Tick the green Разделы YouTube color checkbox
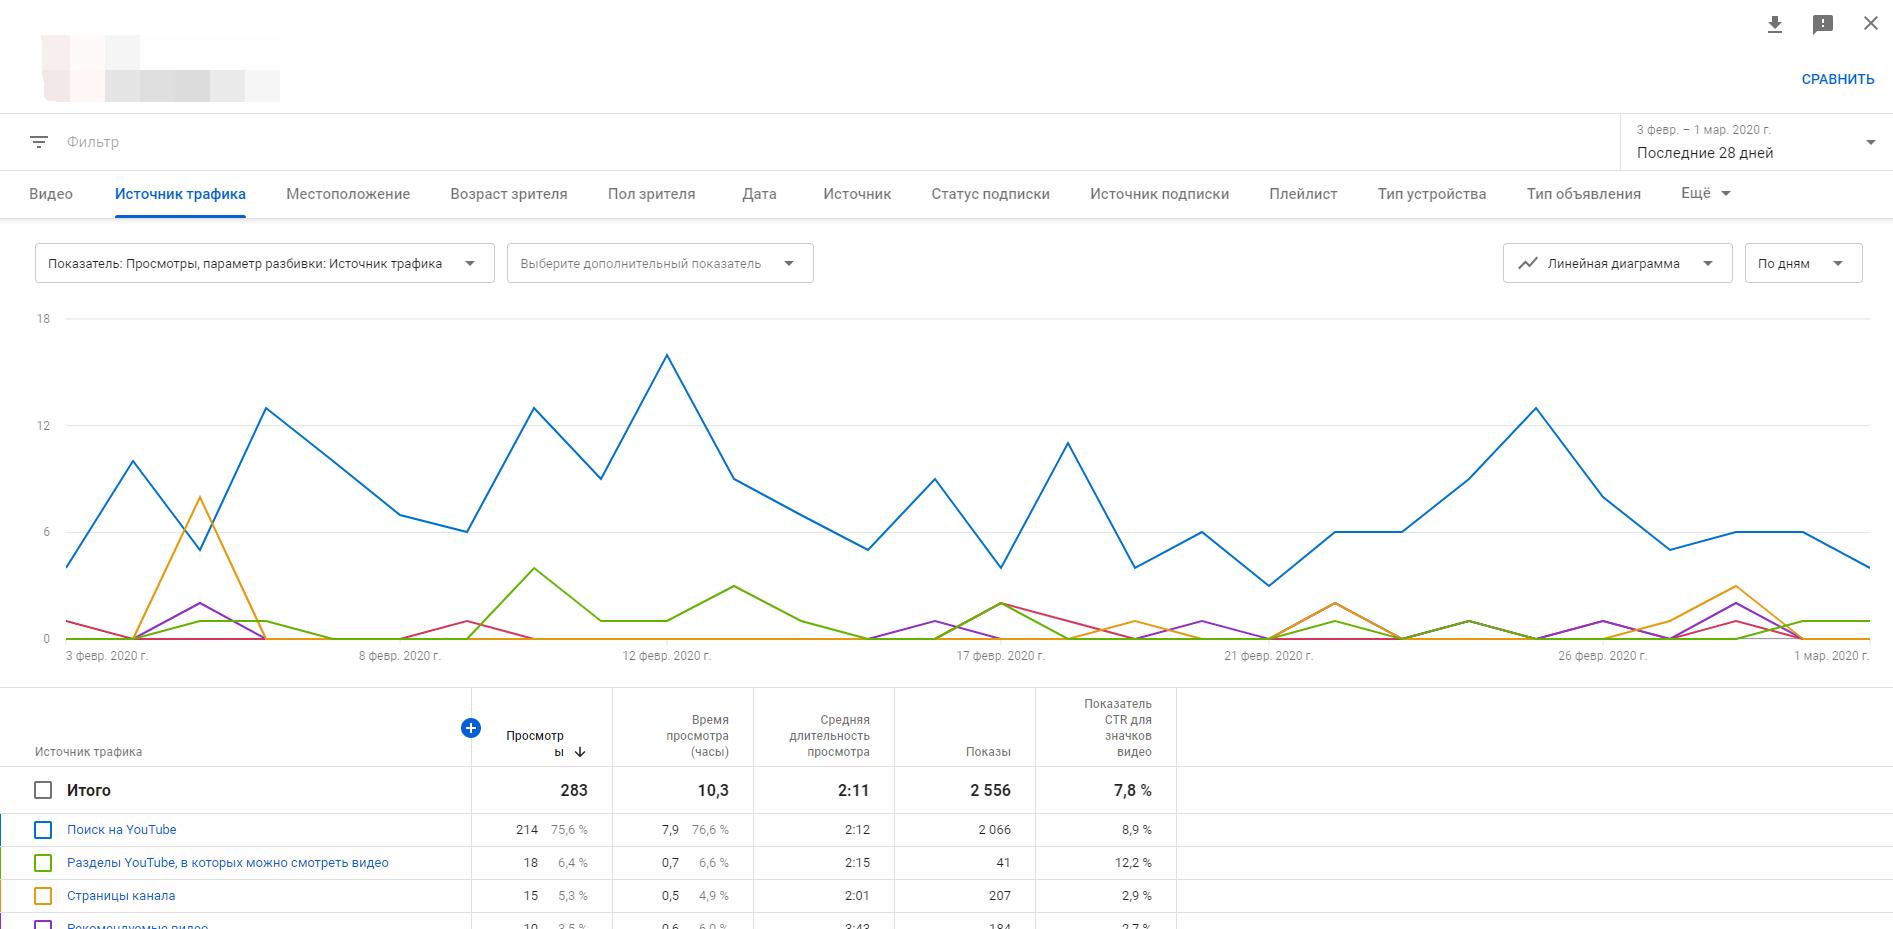 click(x=43, y=863)
